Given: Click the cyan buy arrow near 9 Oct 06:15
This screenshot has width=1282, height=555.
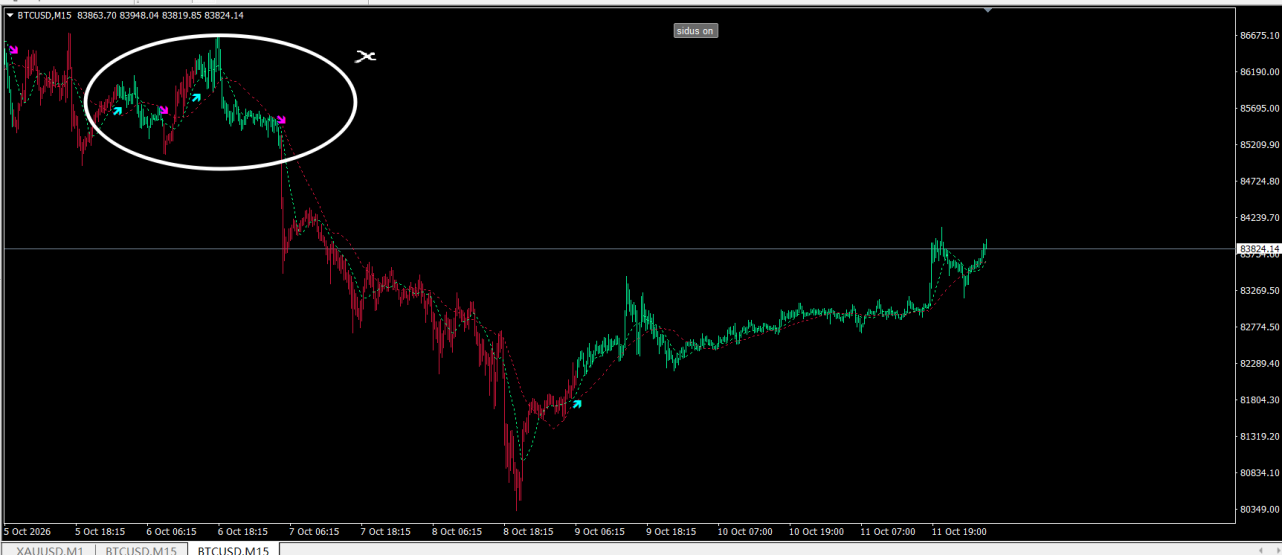Looking at the screenshot, I should pos(576,404).
